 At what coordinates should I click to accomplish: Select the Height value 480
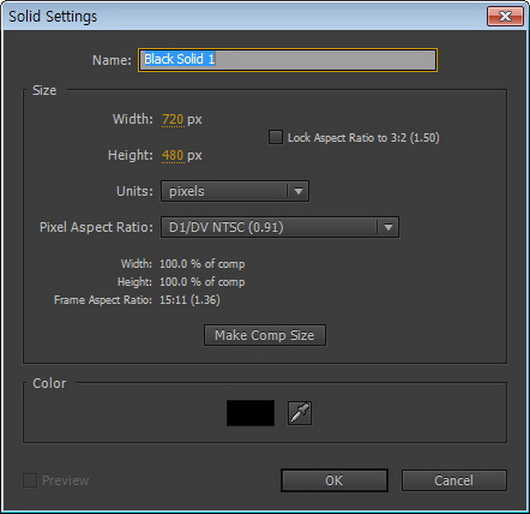pos(172,155)
